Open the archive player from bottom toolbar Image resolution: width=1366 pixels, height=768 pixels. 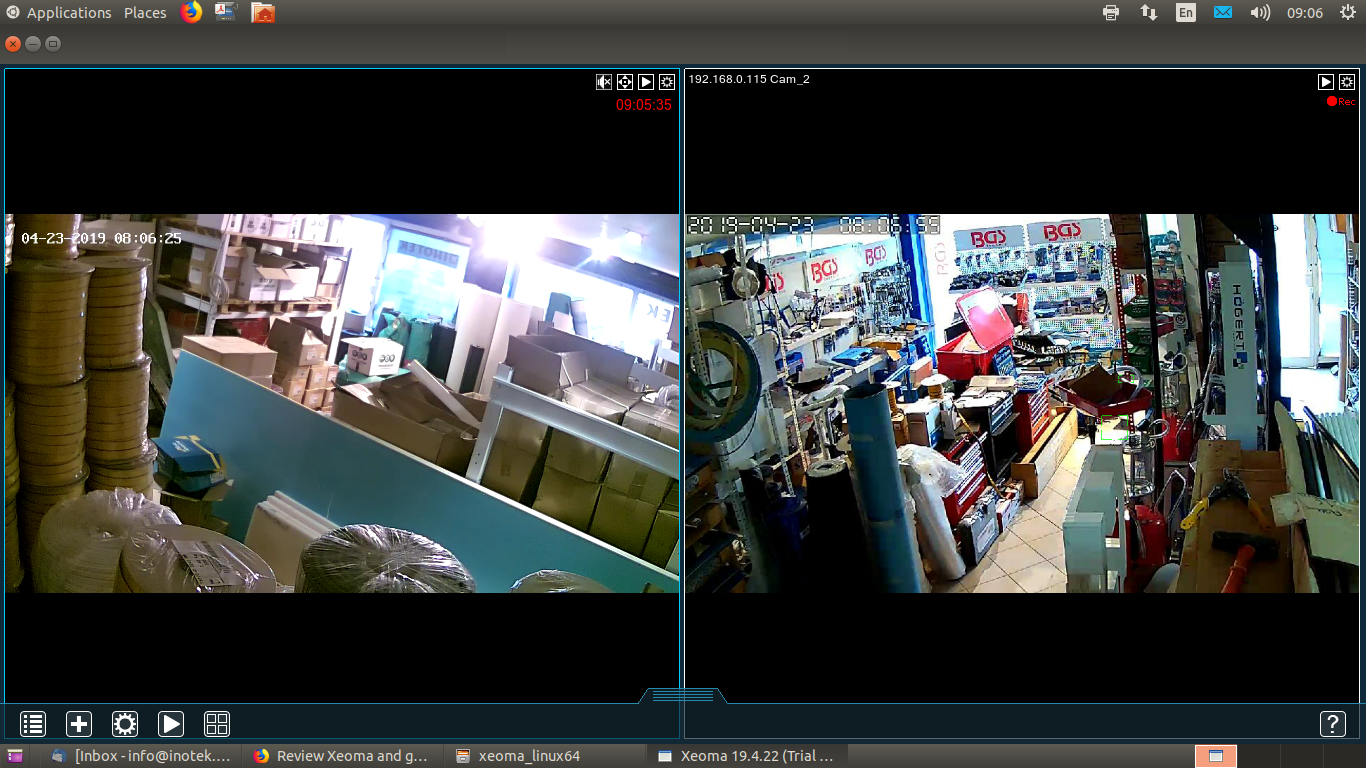[x=171, y=724]
